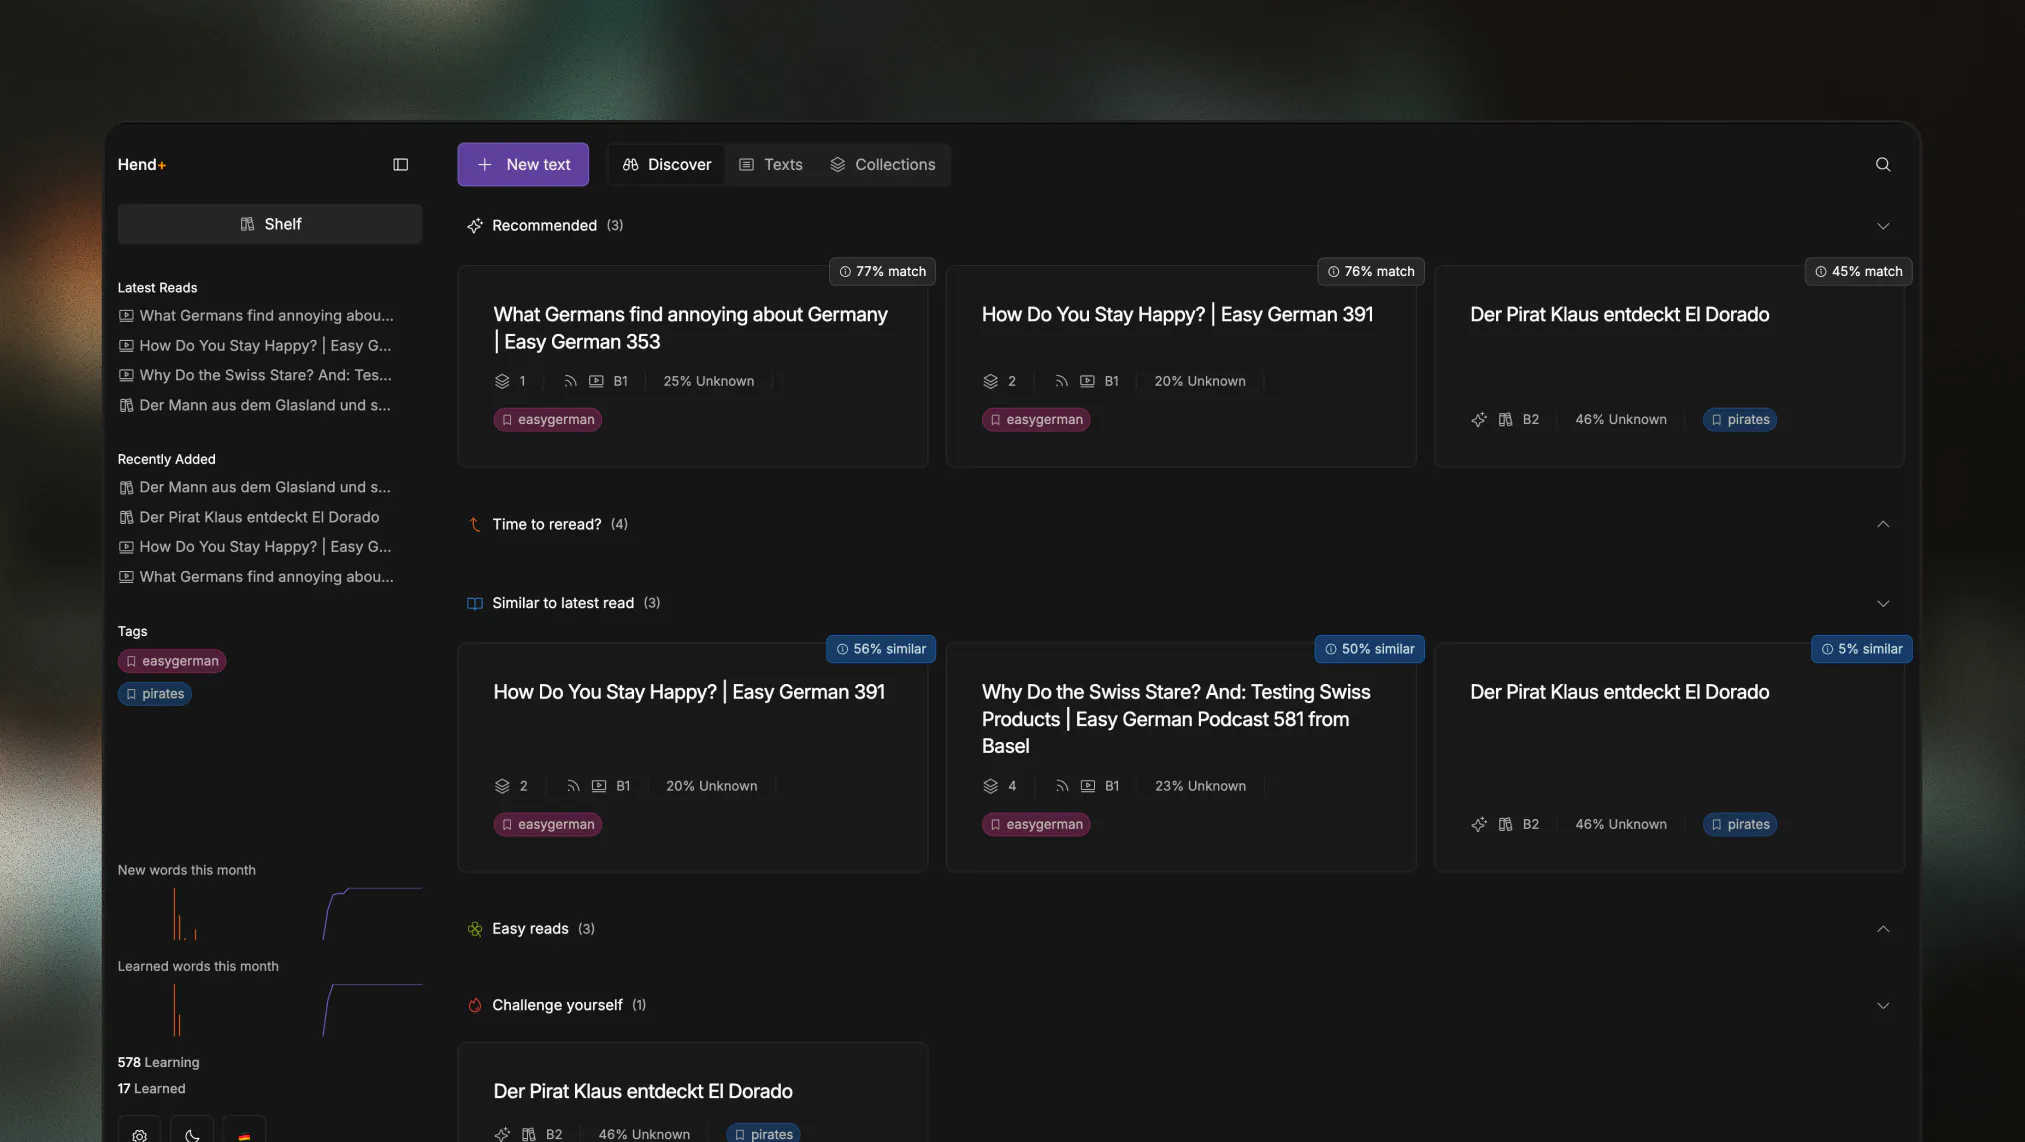Open the 56% similar Easy German 391 card

[x=692, y=758]
